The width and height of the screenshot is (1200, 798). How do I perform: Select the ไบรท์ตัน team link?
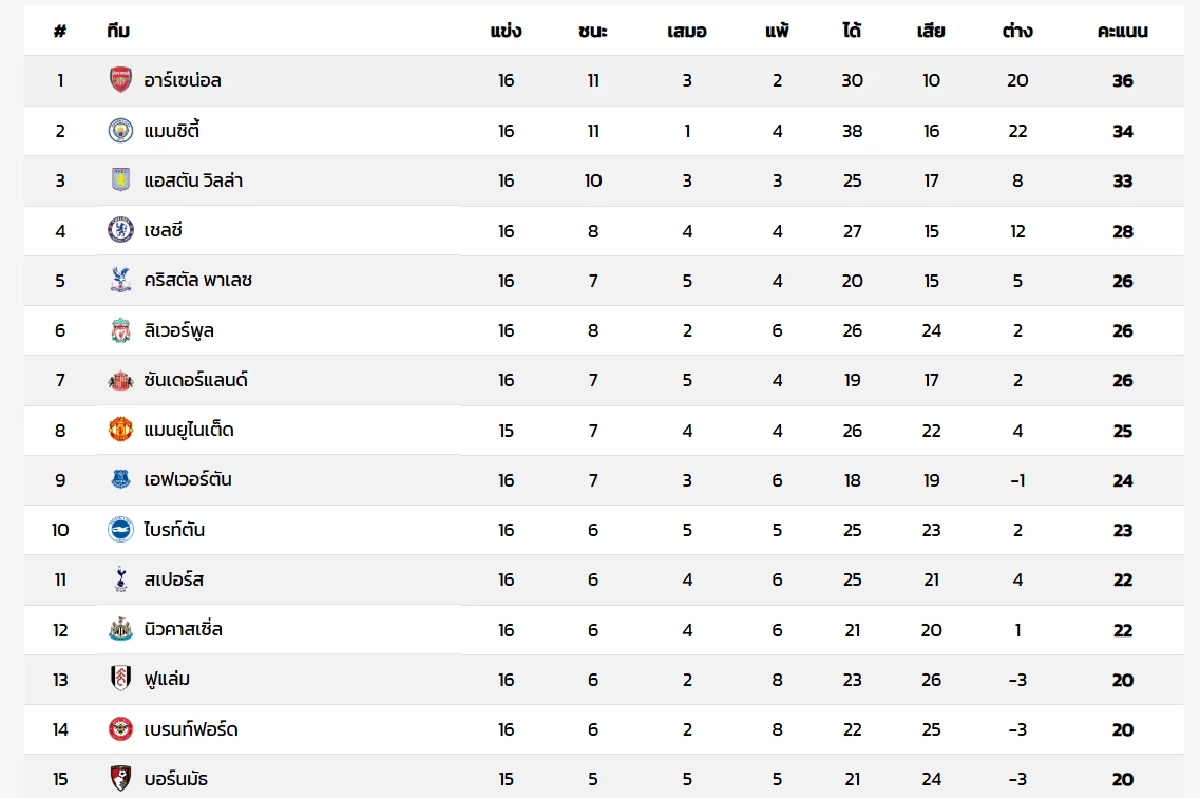coord(175,530)
